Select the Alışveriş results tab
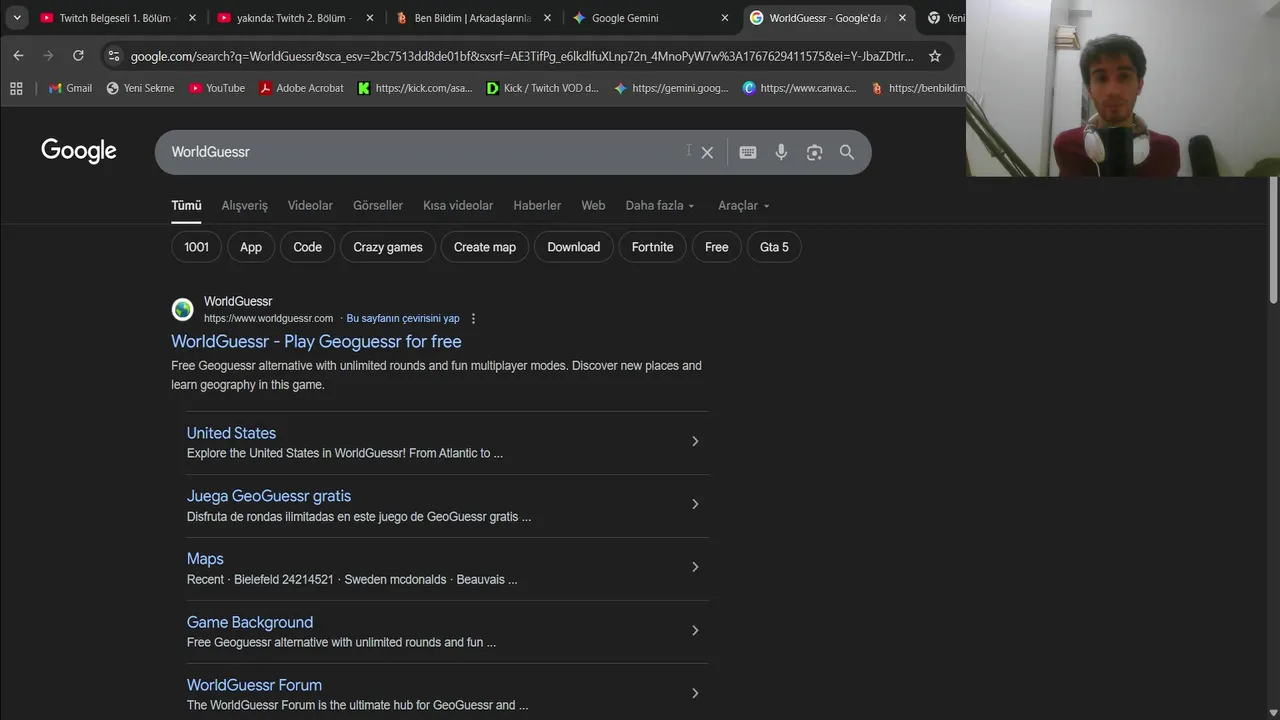The image size is (1280, 720). pos(244,205)
